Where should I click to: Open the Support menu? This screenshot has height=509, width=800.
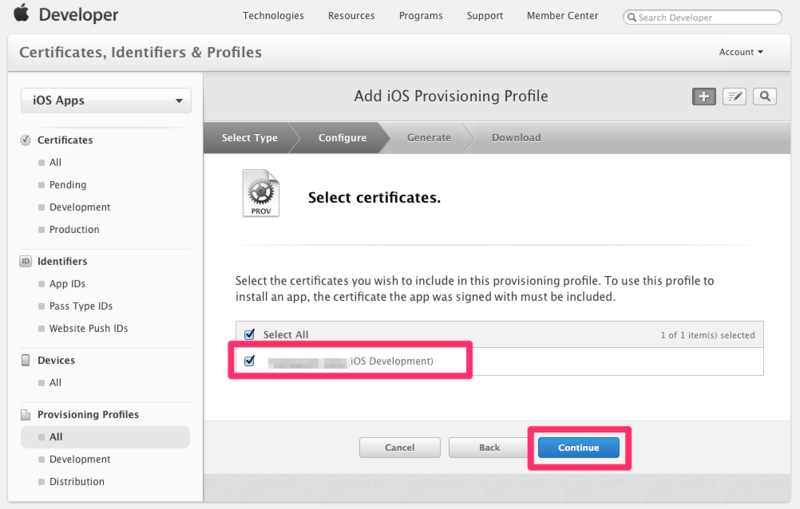485,16
